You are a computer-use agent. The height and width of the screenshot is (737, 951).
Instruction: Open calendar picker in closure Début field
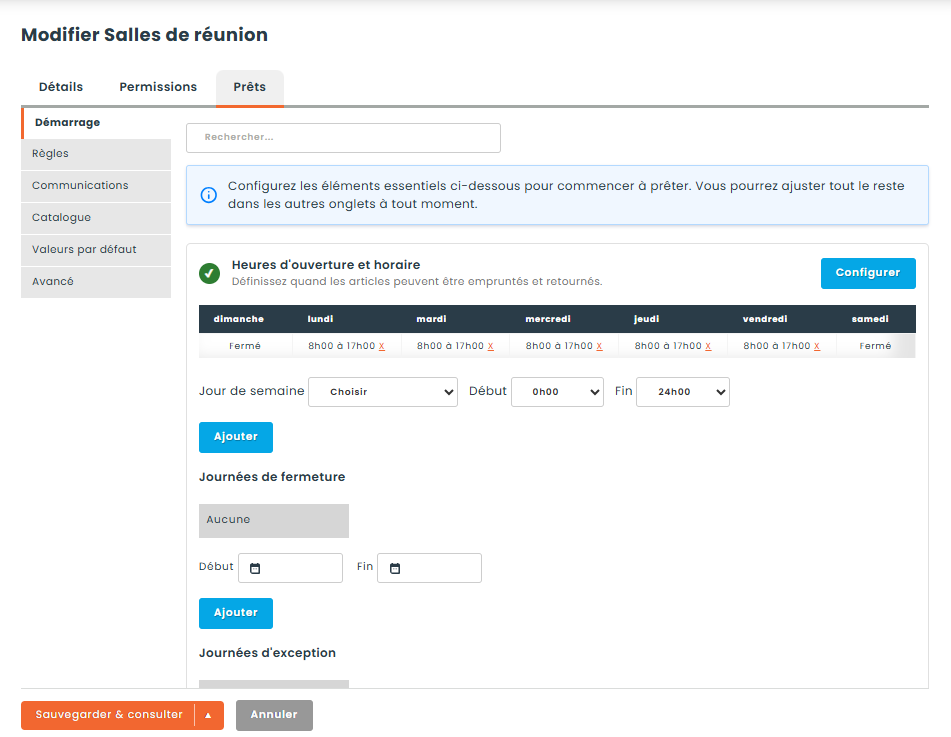click(255, 568)
